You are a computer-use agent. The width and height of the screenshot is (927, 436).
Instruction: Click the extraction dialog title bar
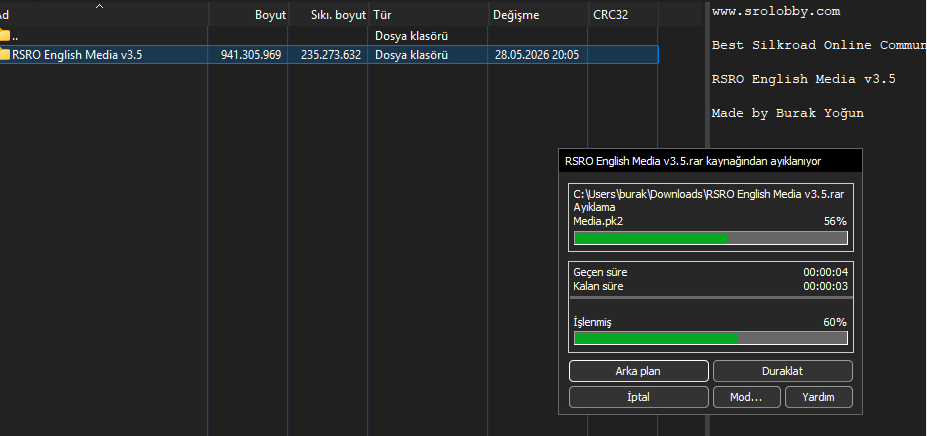click(x=710, y=160)
